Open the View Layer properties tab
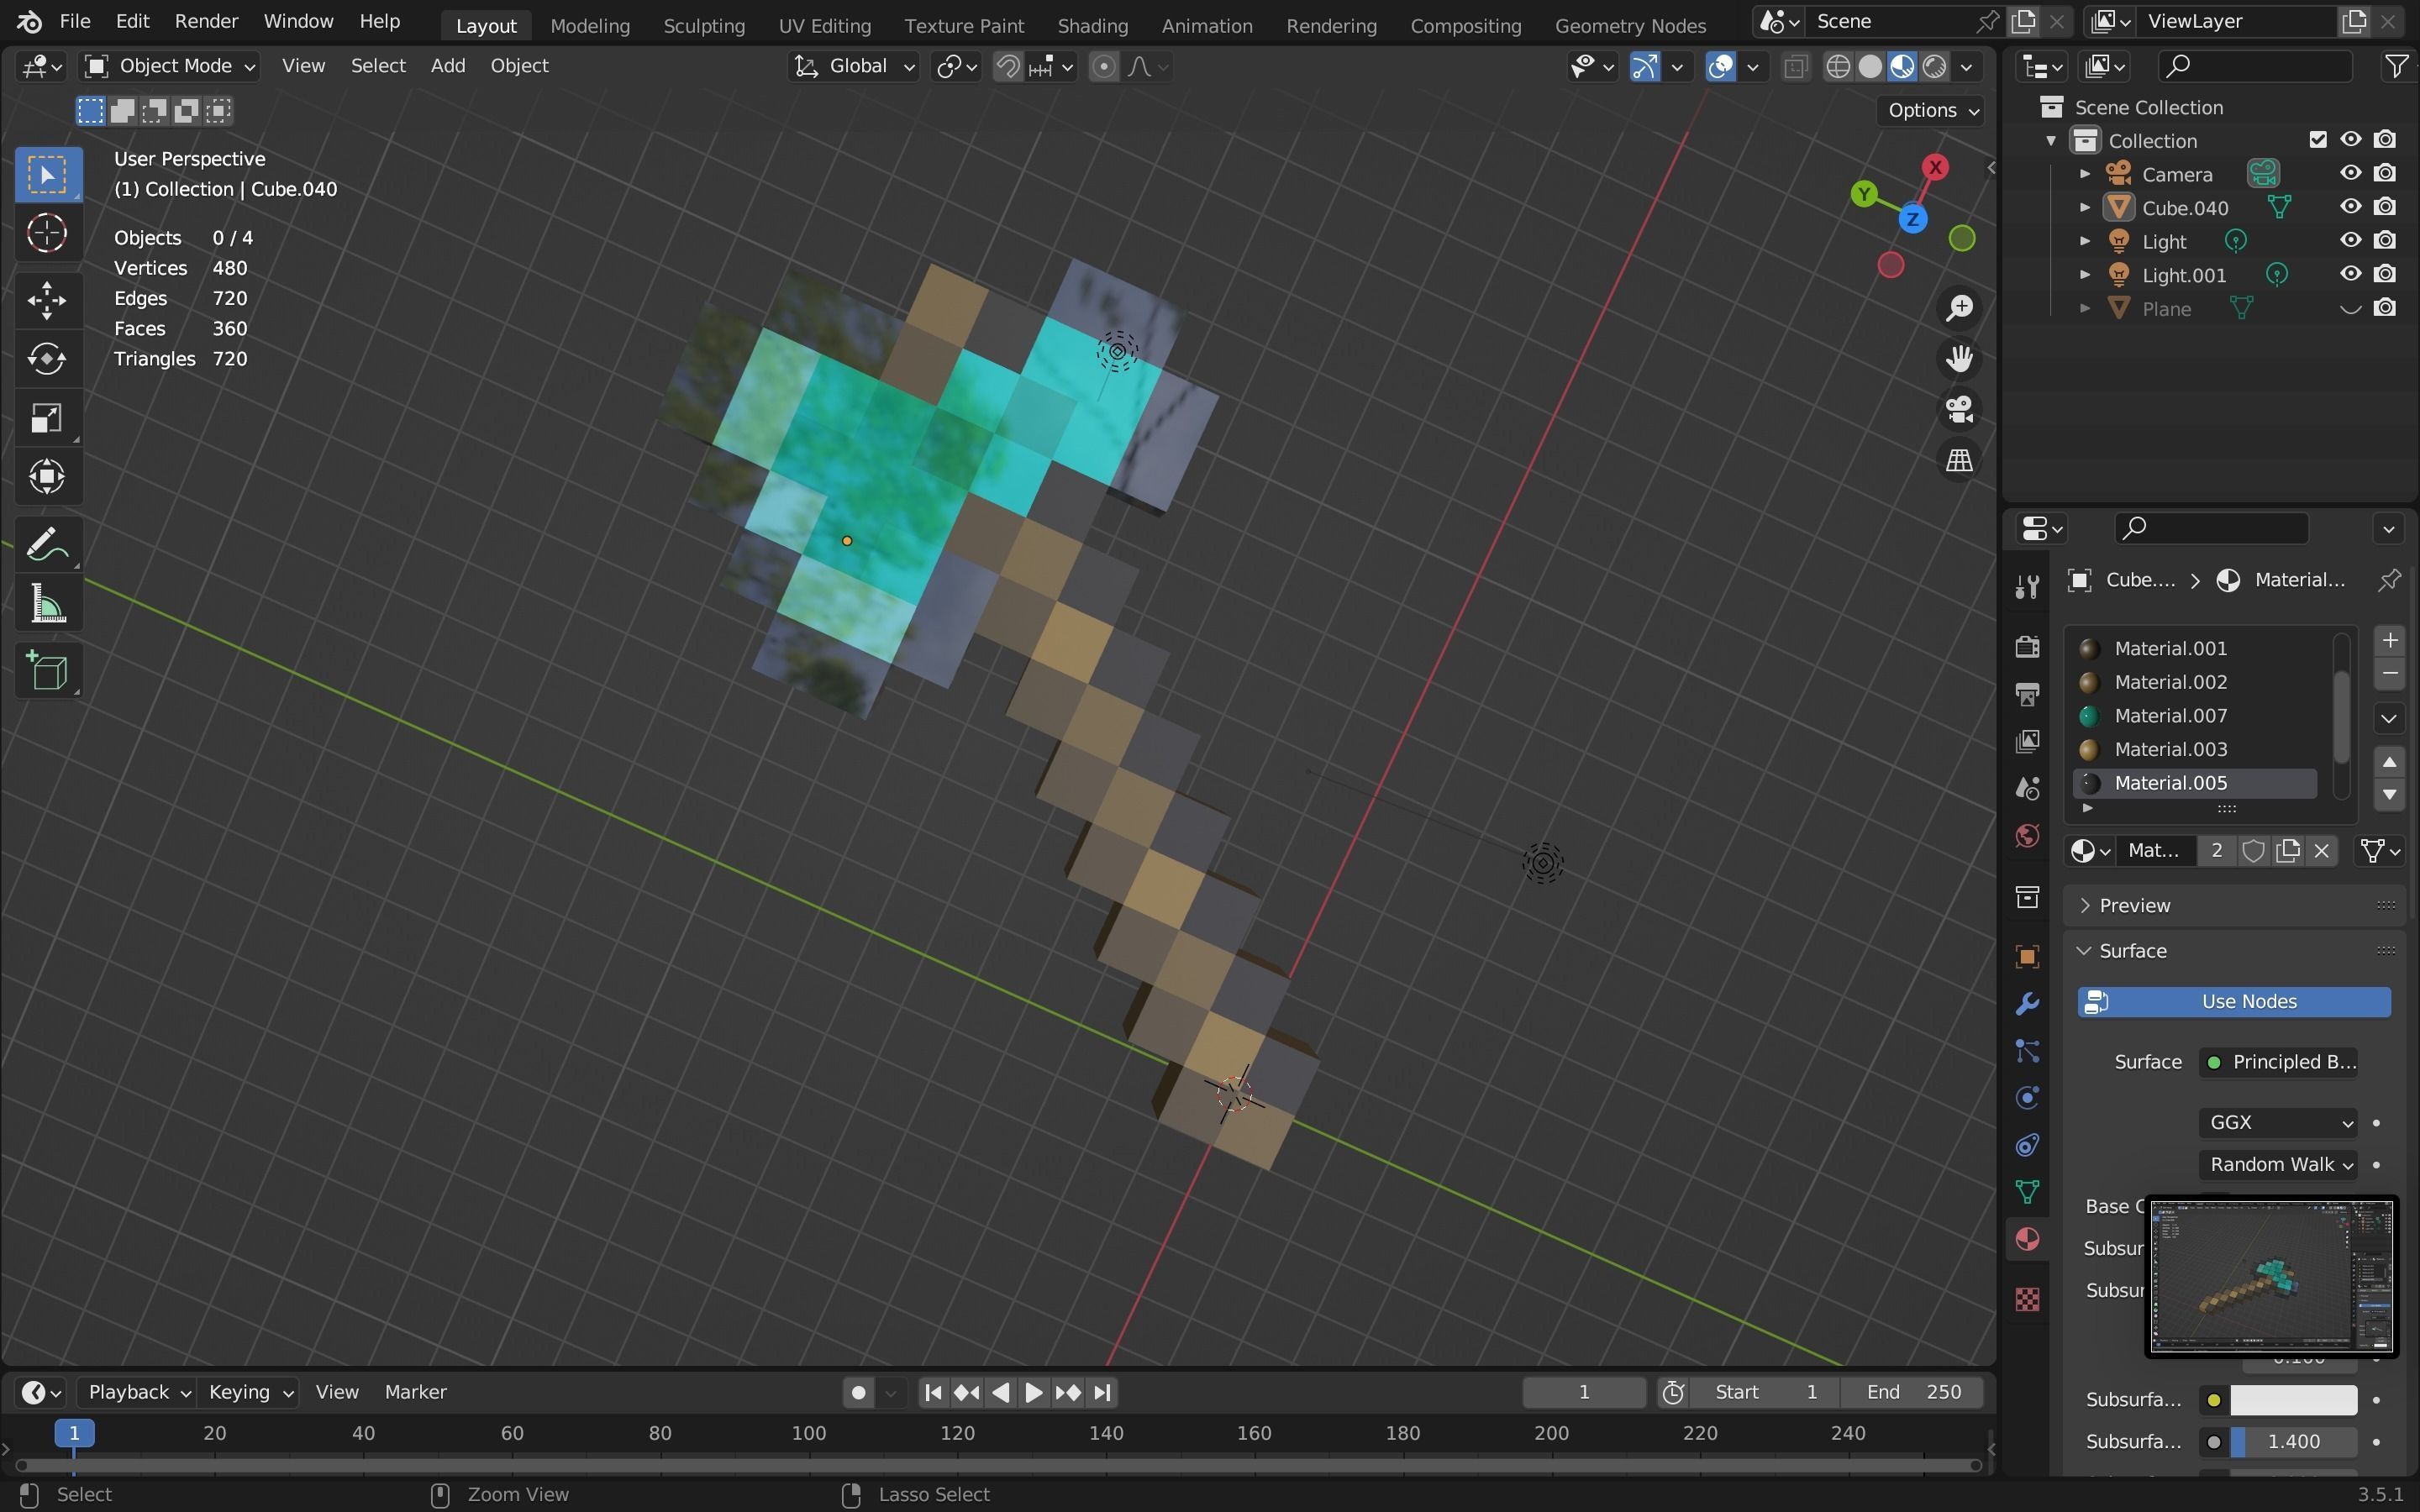The width and height of the screenshot is (2420, 1512). click(x=2027, y=741)
